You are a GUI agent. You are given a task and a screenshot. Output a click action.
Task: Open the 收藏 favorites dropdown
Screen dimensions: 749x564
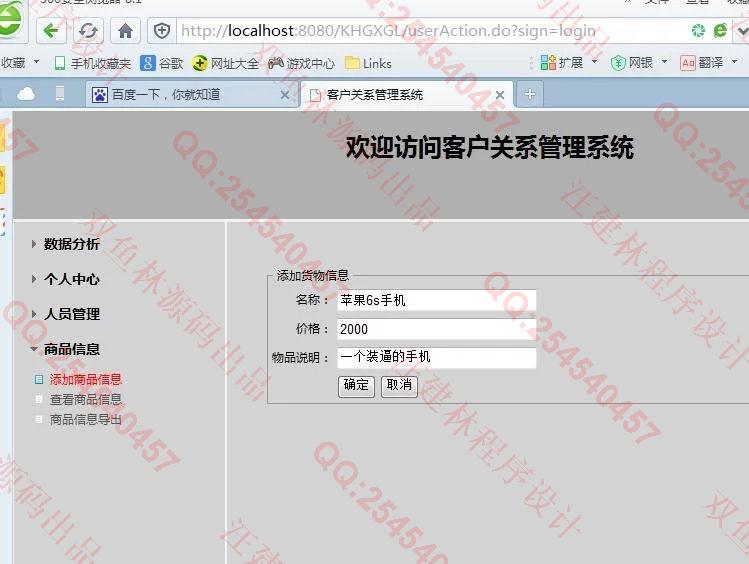(20, 63)
